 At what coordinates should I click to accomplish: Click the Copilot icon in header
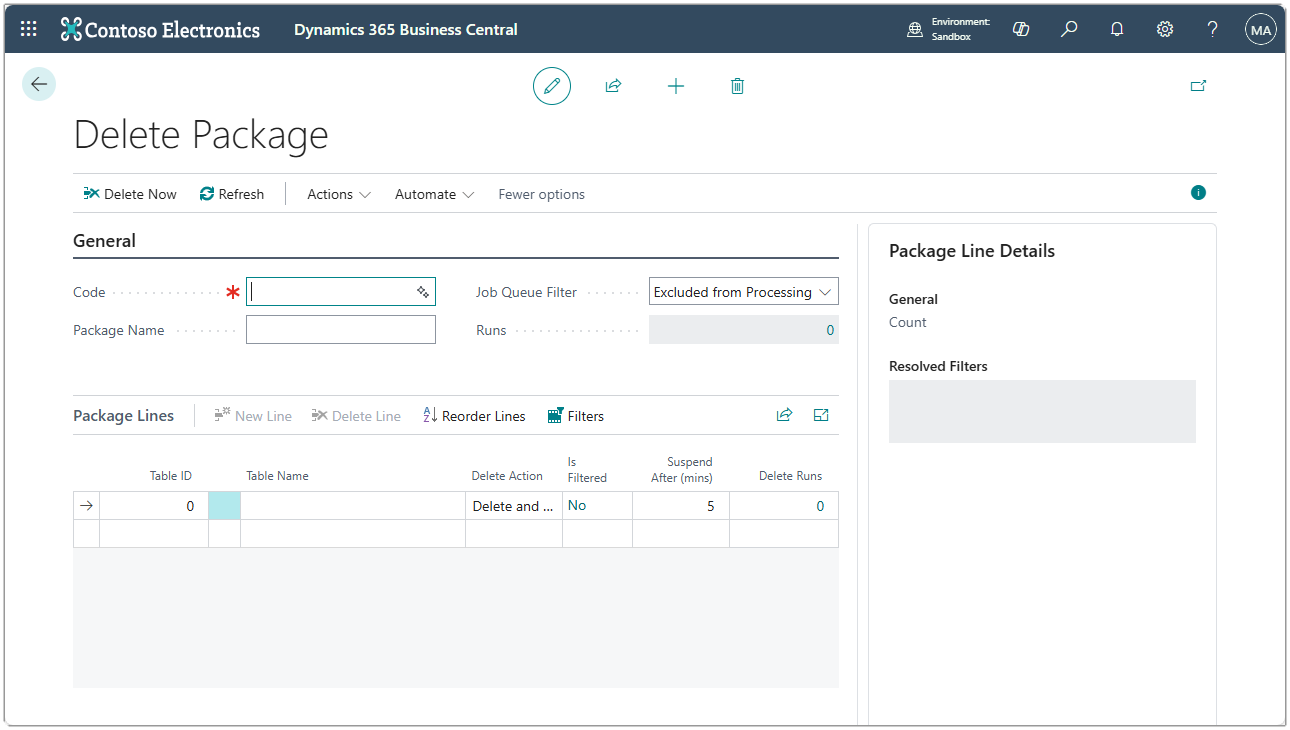[1021, 29]
